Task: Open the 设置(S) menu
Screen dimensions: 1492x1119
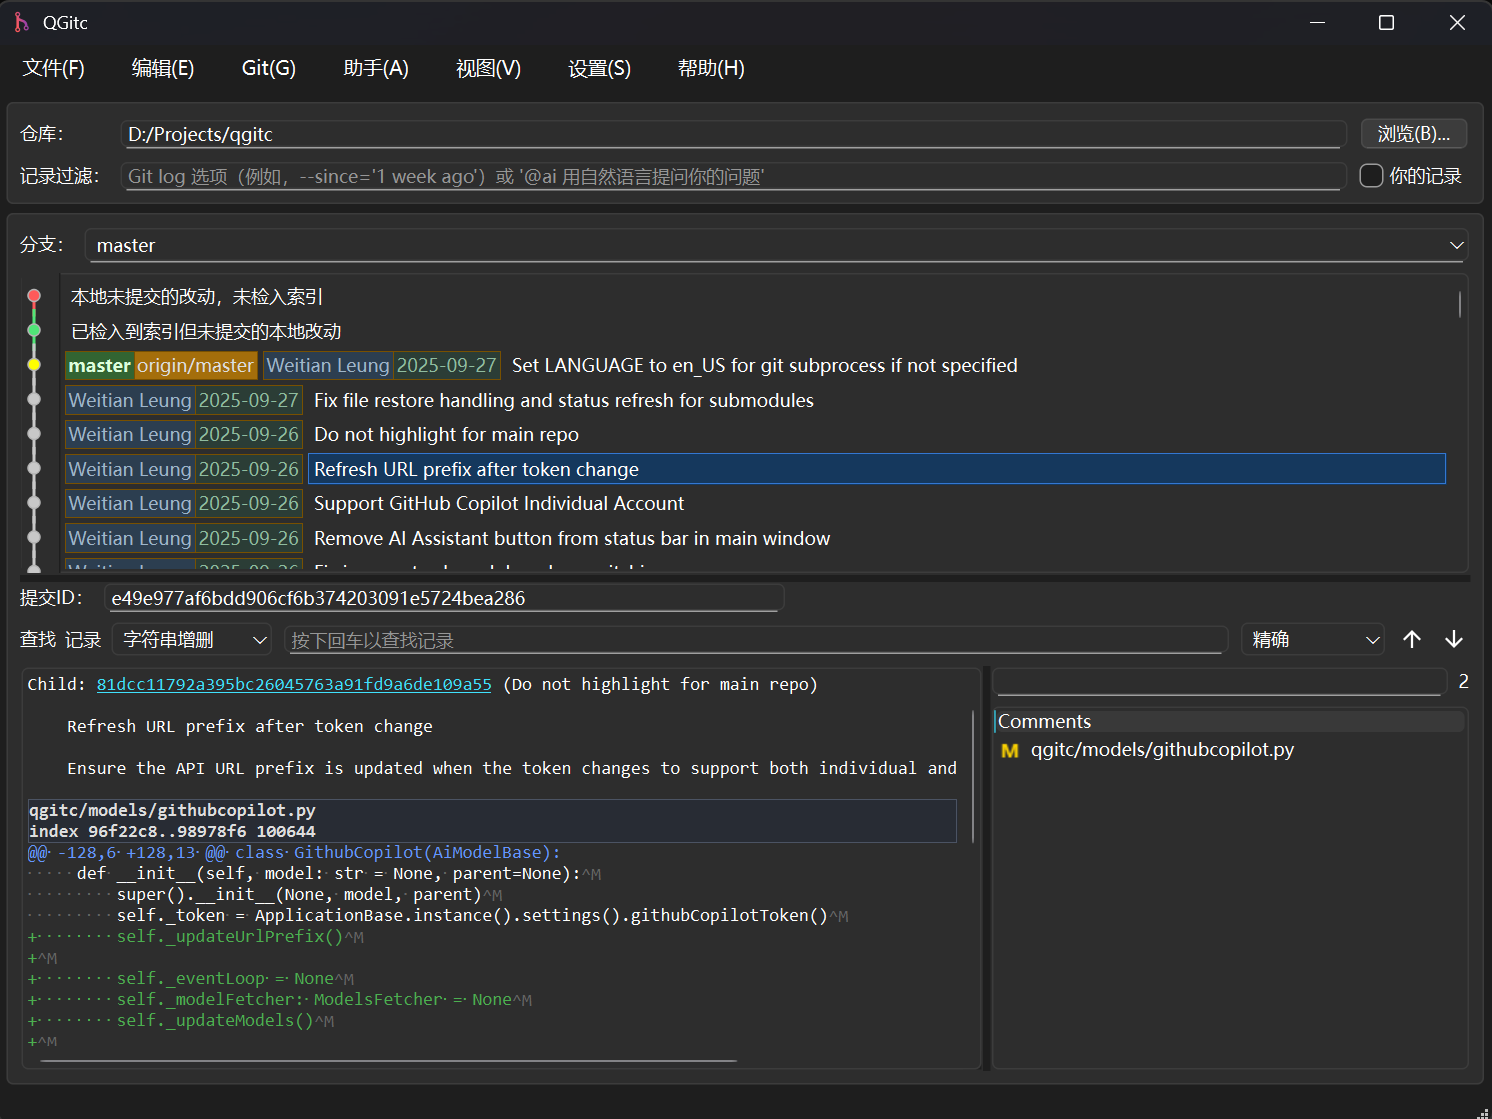Action: click(x=599, y=68)
